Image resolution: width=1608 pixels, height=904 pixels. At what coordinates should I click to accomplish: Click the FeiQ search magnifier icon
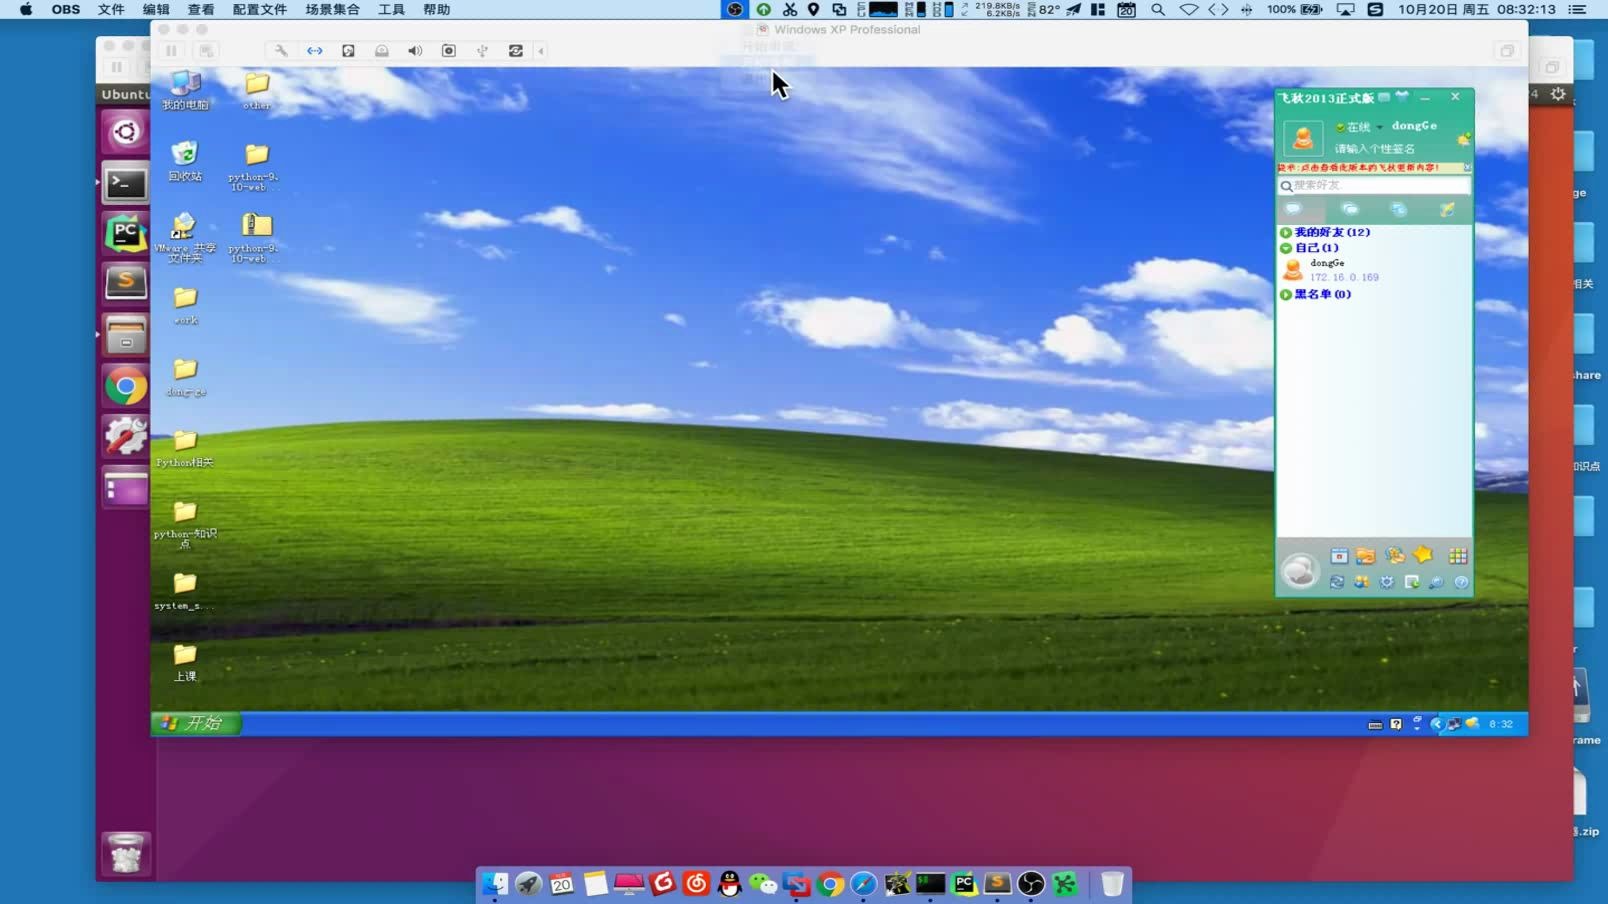1436,582
